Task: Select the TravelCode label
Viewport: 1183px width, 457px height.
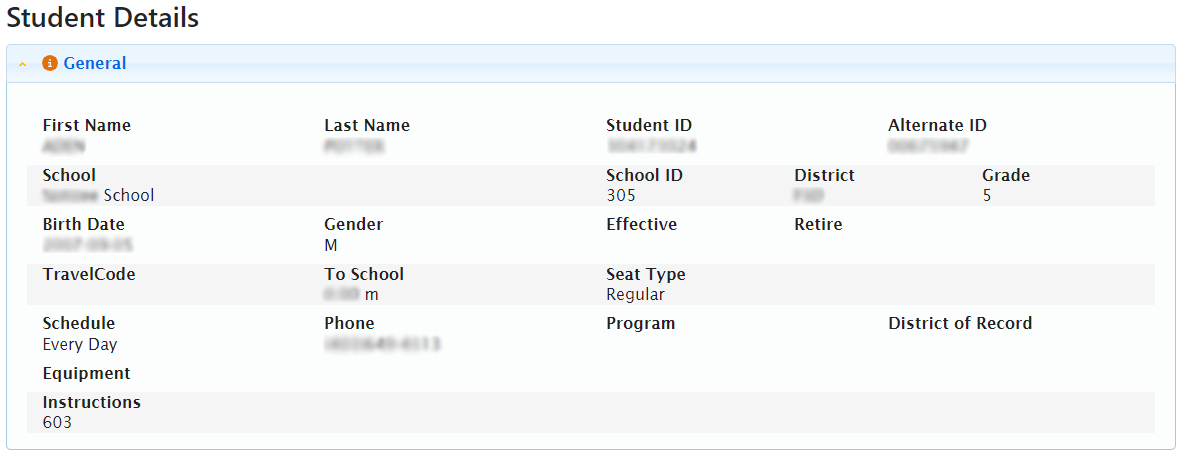Action: click(89, 275)
